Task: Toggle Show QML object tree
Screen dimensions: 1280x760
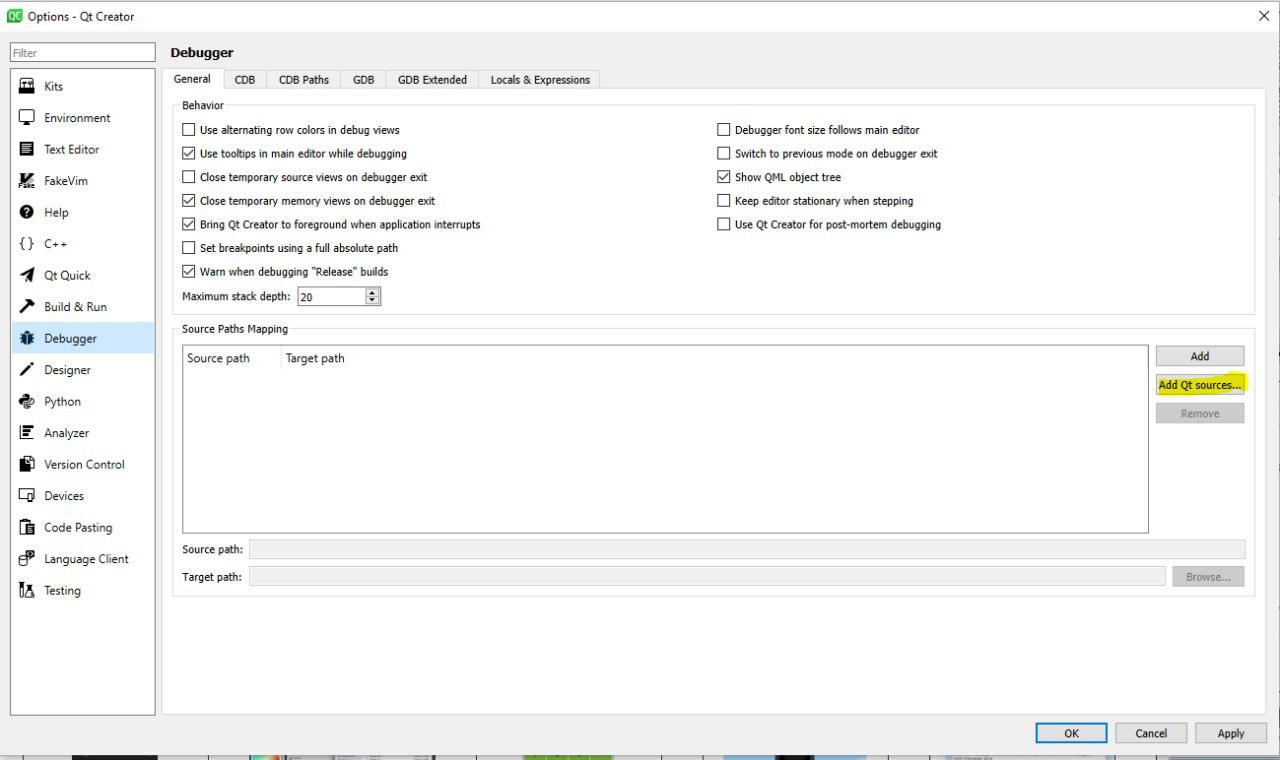Action: point(724,177)
